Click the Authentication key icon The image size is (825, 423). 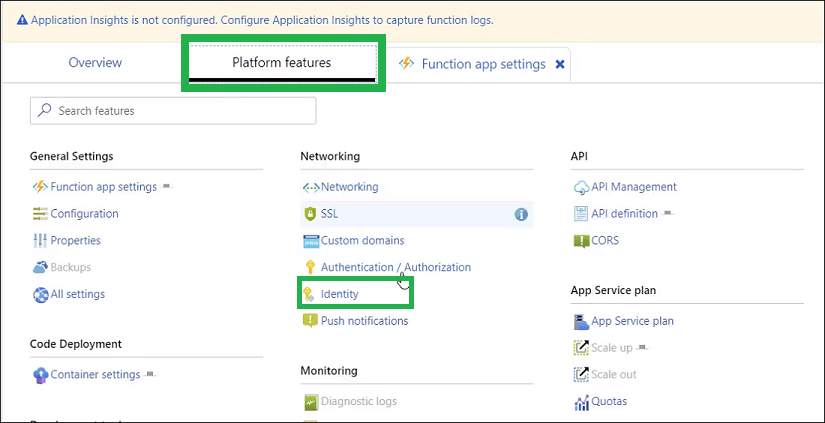310,267
